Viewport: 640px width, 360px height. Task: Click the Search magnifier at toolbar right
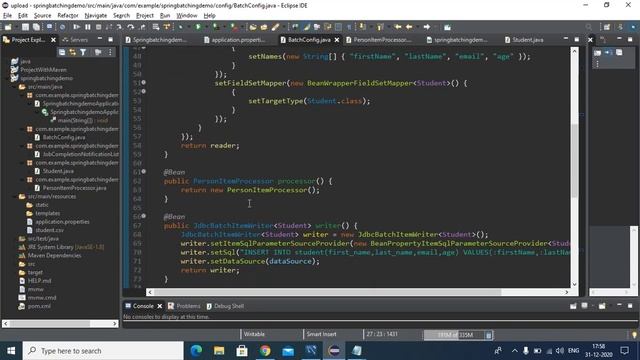pos(588,27)
